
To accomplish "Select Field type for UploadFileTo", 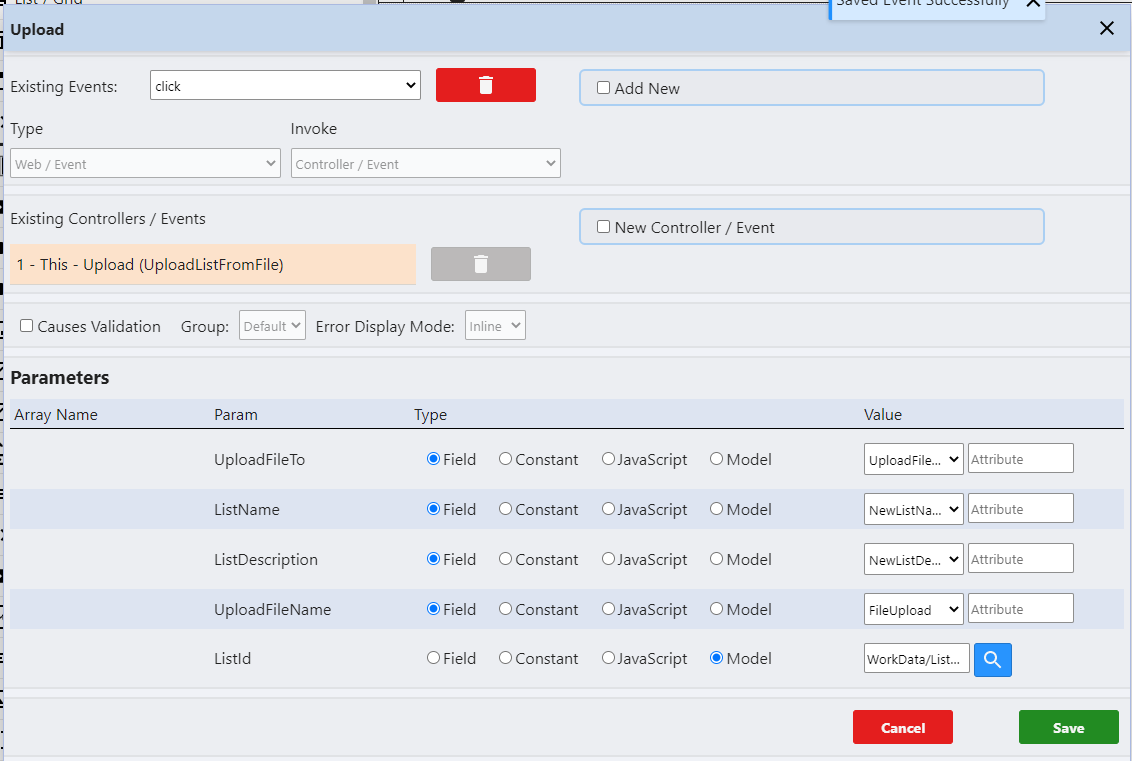I will 433,458.
